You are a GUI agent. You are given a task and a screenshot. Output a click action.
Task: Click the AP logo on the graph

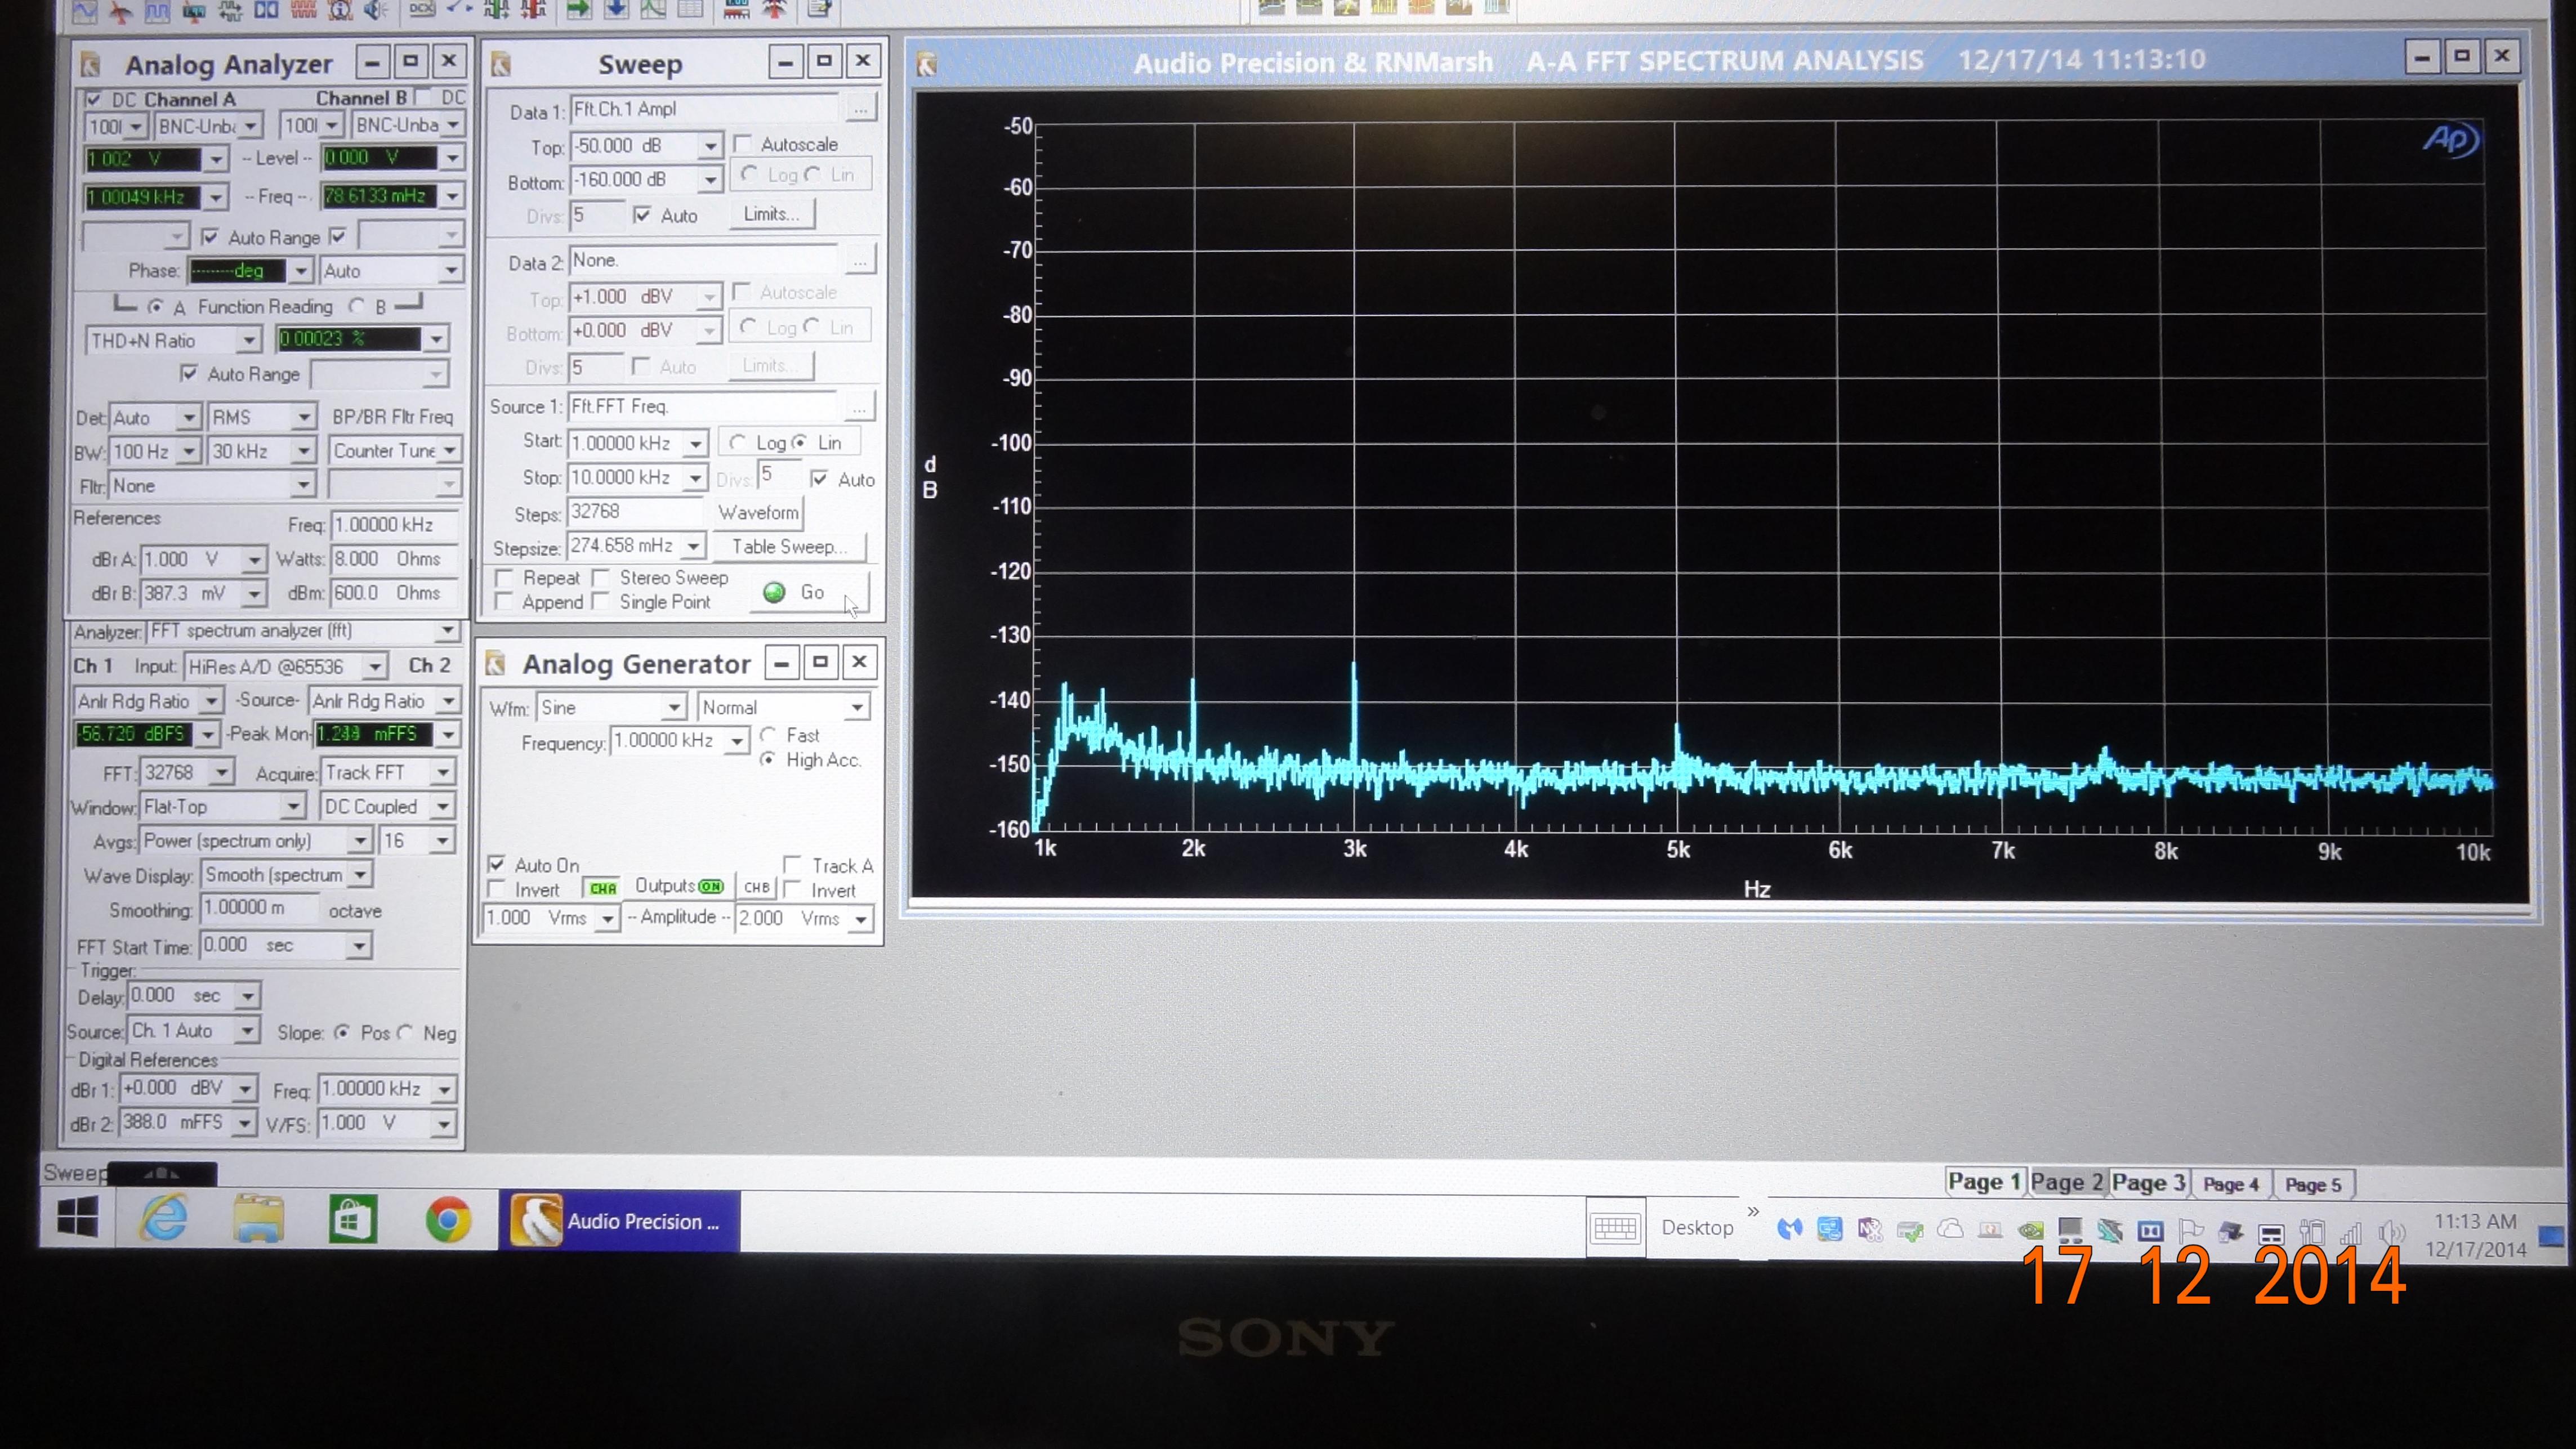(x=2450, y=139)
